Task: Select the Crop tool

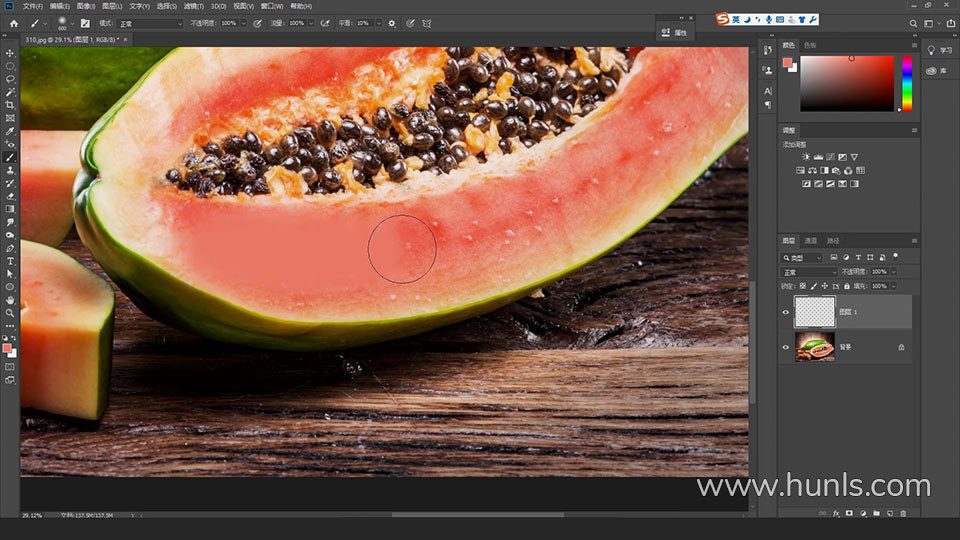Action: tap(10, 105)
